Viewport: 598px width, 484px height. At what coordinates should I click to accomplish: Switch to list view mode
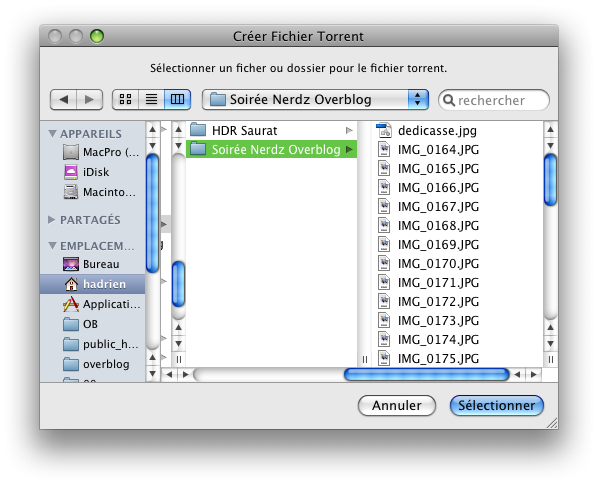pos(151,100)
